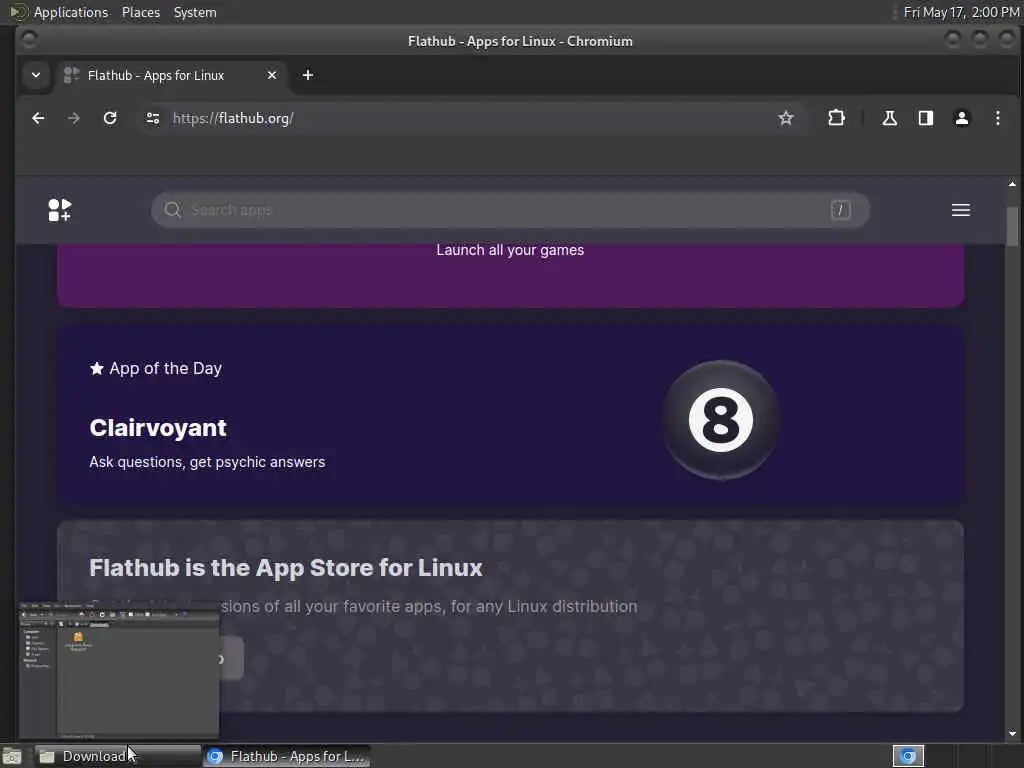The width and height of the screenshot is (1024, 768).
Task: Click Flathub is the App Store heading
Action: [x=285, y=568]
